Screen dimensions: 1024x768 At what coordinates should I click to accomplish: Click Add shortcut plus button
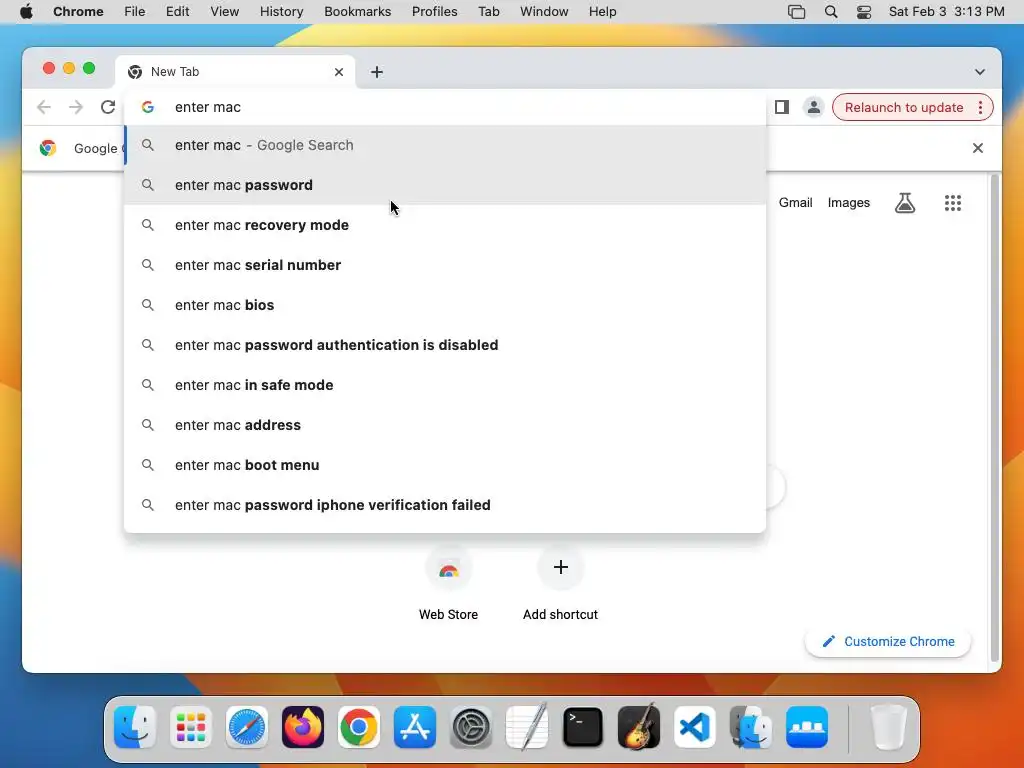pos(560,567)
